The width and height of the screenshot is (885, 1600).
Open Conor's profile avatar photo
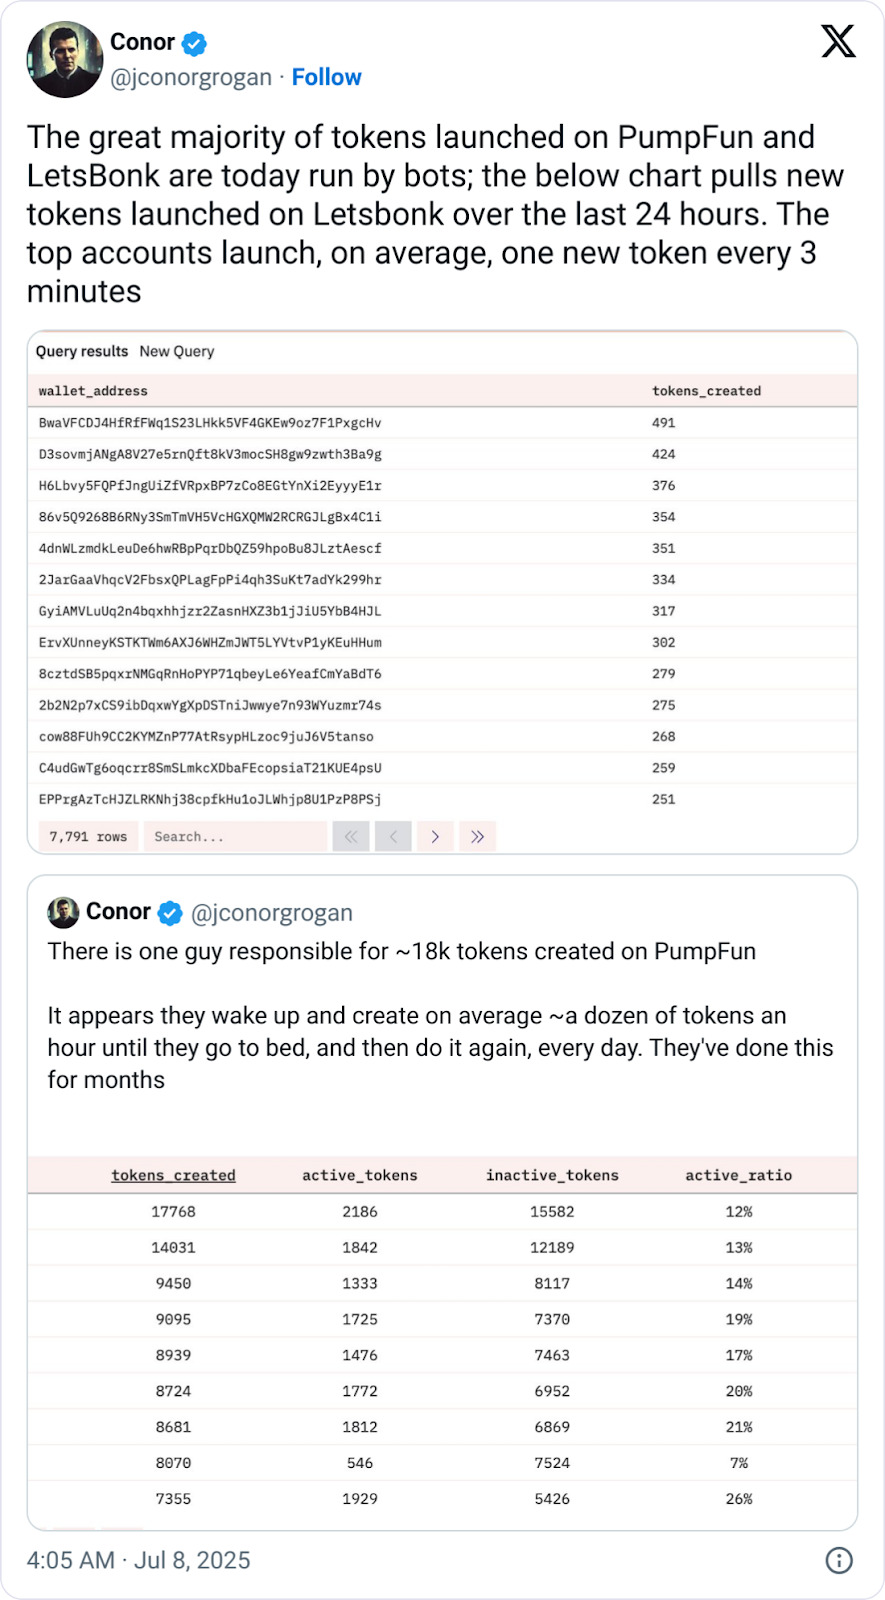click(65, 60)
